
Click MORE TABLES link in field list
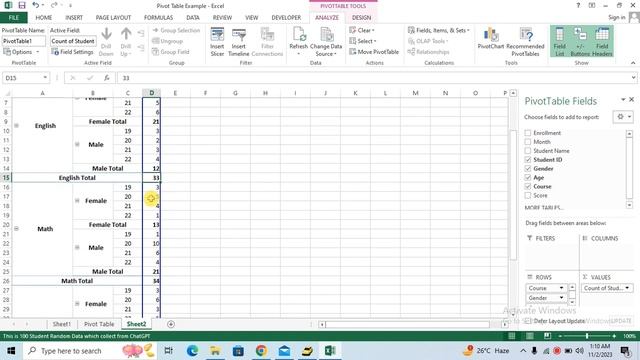tap(544, 208)
